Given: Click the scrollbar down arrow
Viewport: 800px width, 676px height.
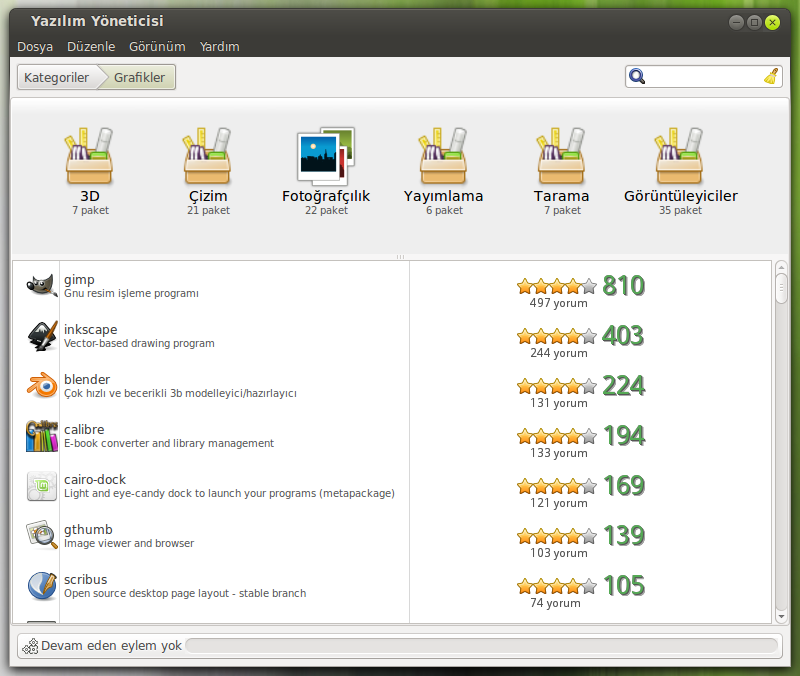Looking at the screenshot, I should pyautogui.click(x=781, y=616).
